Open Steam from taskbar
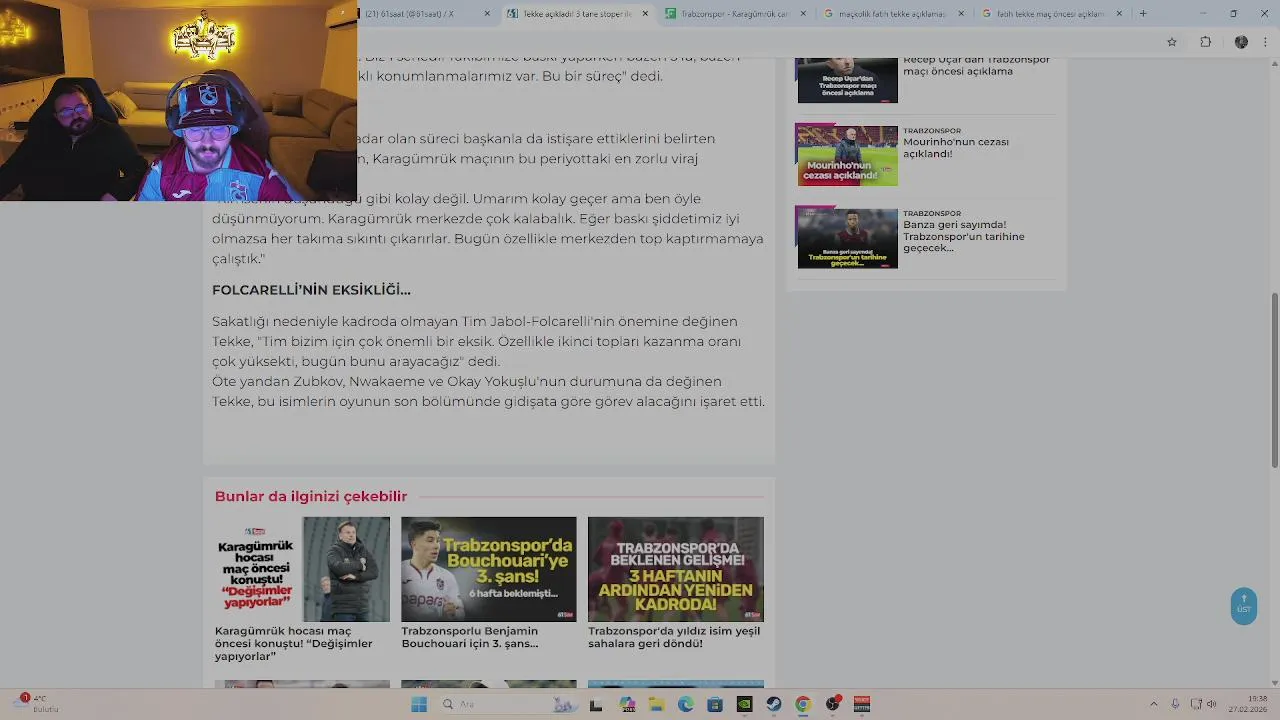The width and height of the screenshot is (1280, 720). pyautogui.click(x=773, y=704)
